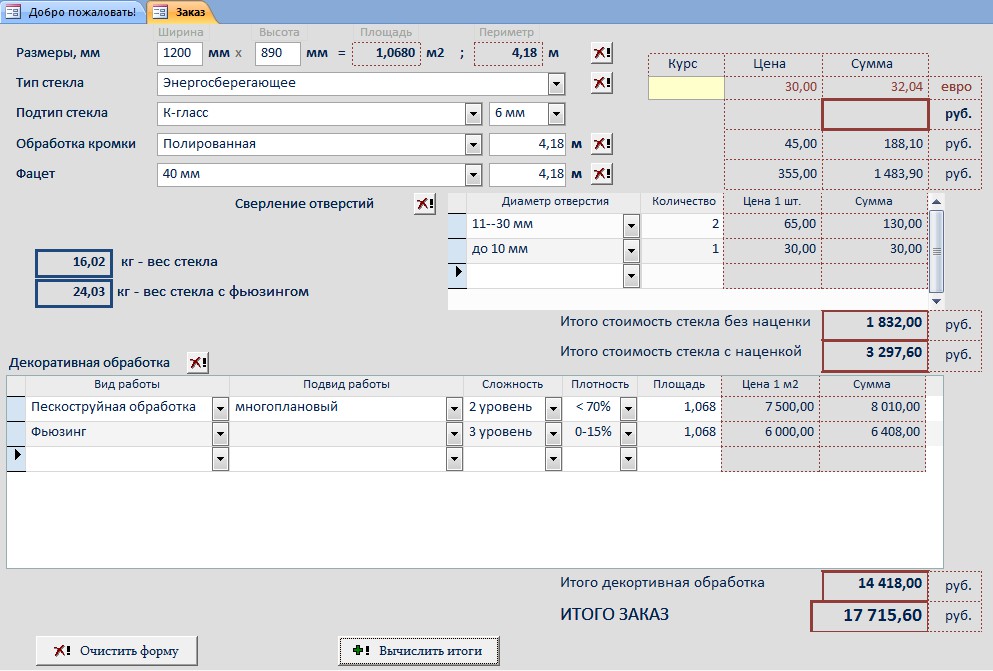Click the weight with fusing value 24,03
993x671 pixels.
pyautogui.click(x=74, y=293)
